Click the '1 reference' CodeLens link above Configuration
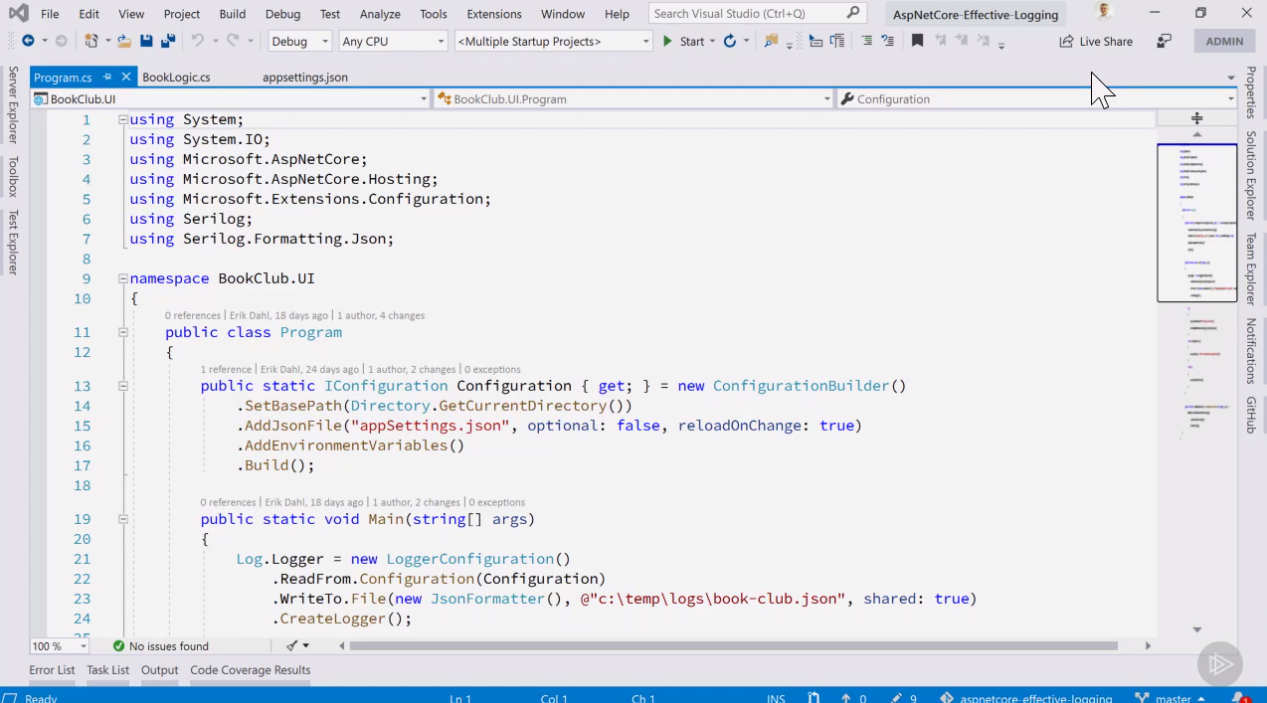Viewport: 1267px width, 703px height. click(x=226, y=369)
